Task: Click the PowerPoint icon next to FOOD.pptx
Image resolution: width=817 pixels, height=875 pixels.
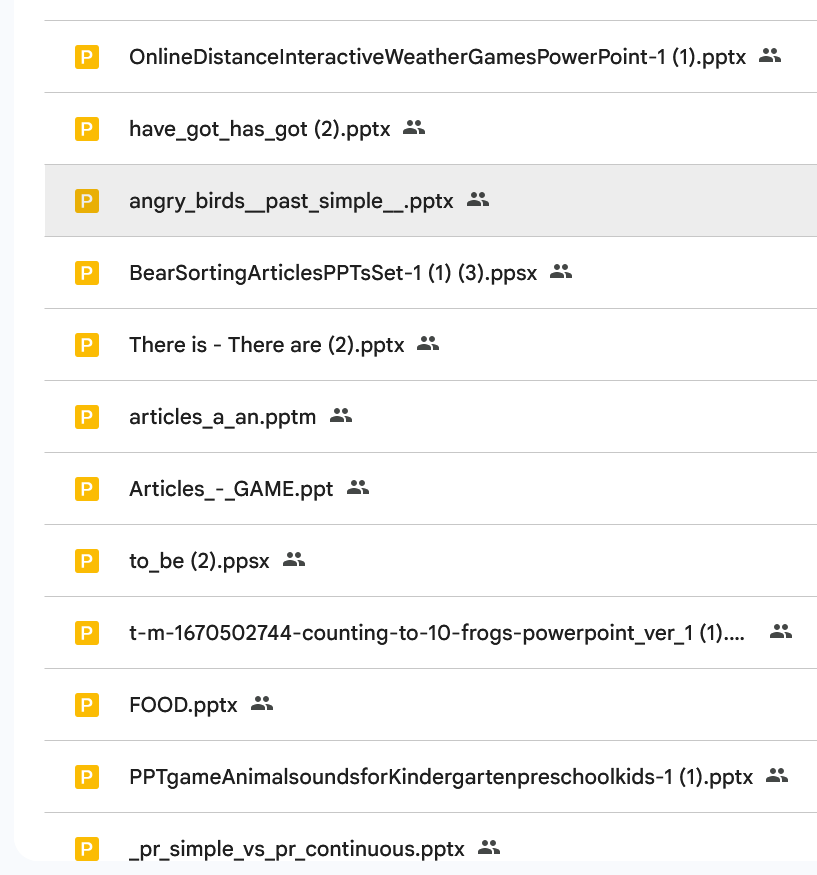Action: coord(87,705)
